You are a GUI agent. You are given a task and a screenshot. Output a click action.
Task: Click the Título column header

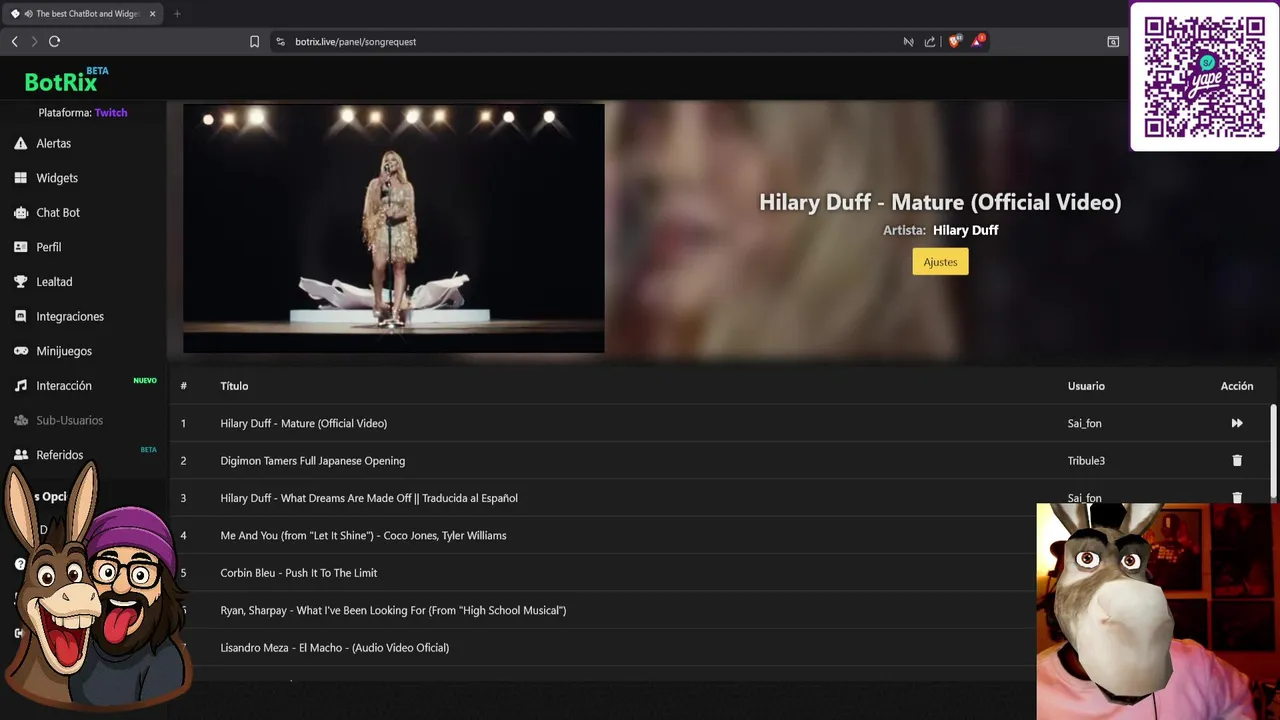(x=234, y=386)
